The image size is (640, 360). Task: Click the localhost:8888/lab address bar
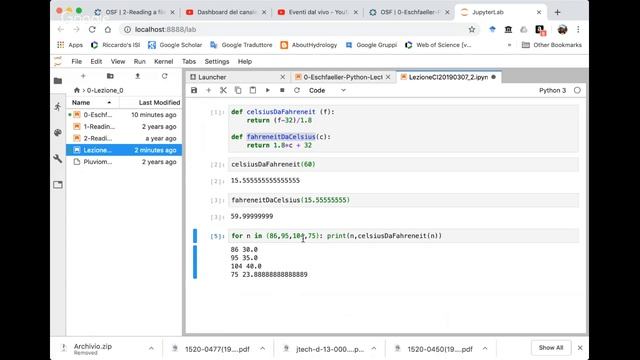click(299, 29)
